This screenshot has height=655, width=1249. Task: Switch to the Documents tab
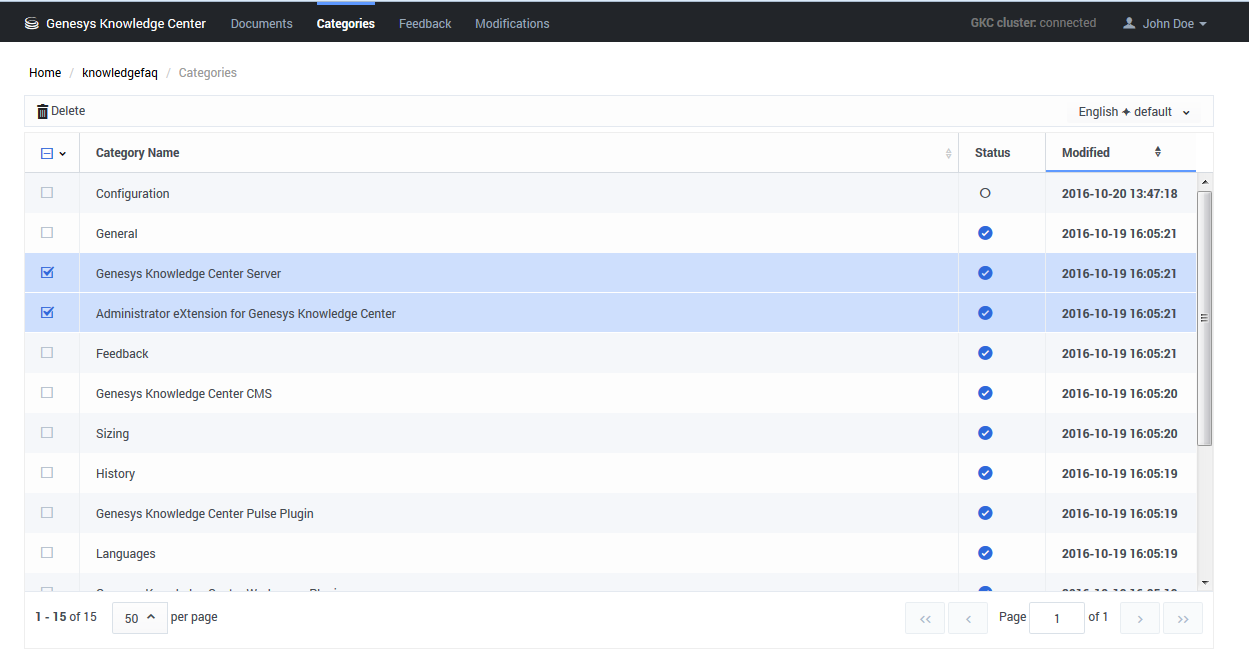261,24
